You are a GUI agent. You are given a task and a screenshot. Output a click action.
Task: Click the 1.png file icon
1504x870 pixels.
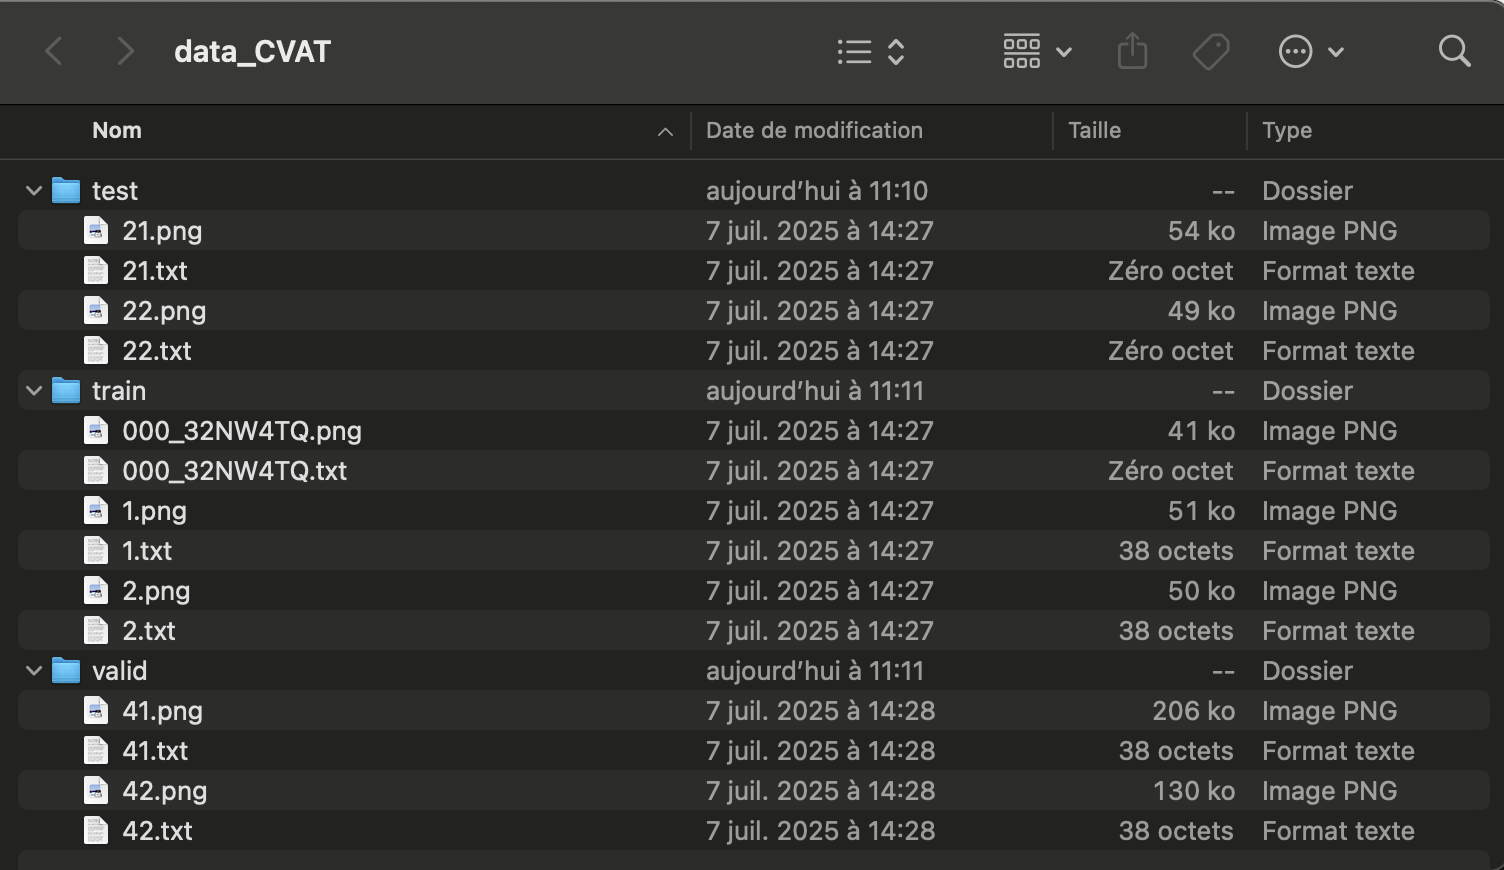pos(96,510)
